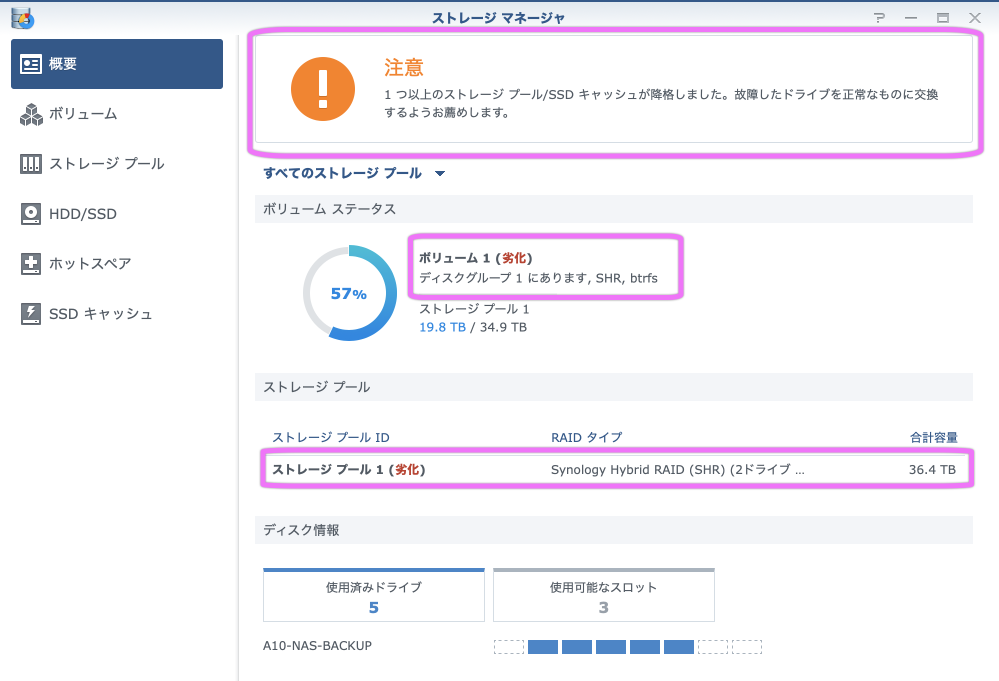Go to the SSD キャッシュ section
Screen dimensions: 999x681
pyautogui.click(x=101, y=314)
